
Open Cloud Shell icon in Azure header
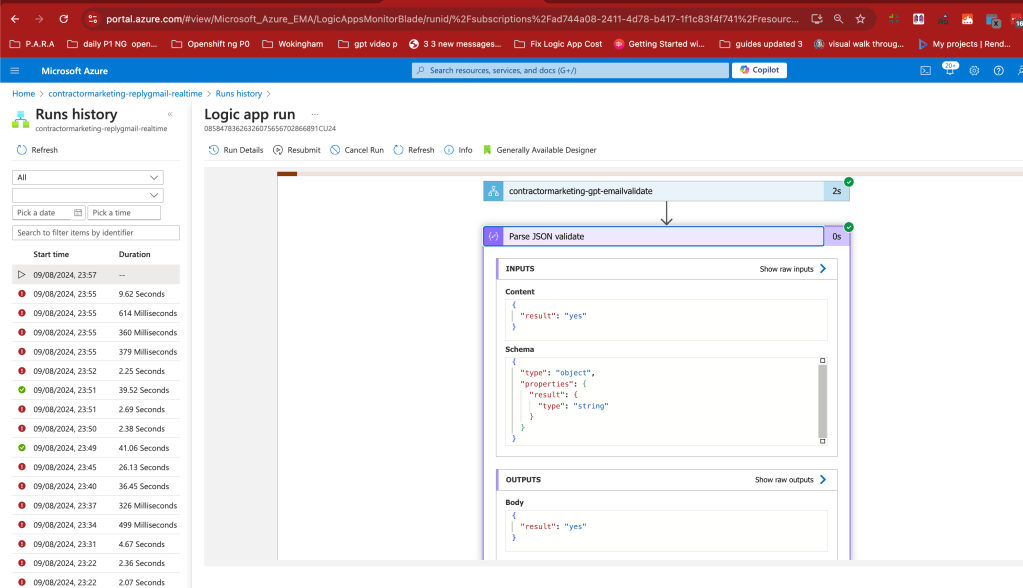pyautogui.click(x=925, y=70)
